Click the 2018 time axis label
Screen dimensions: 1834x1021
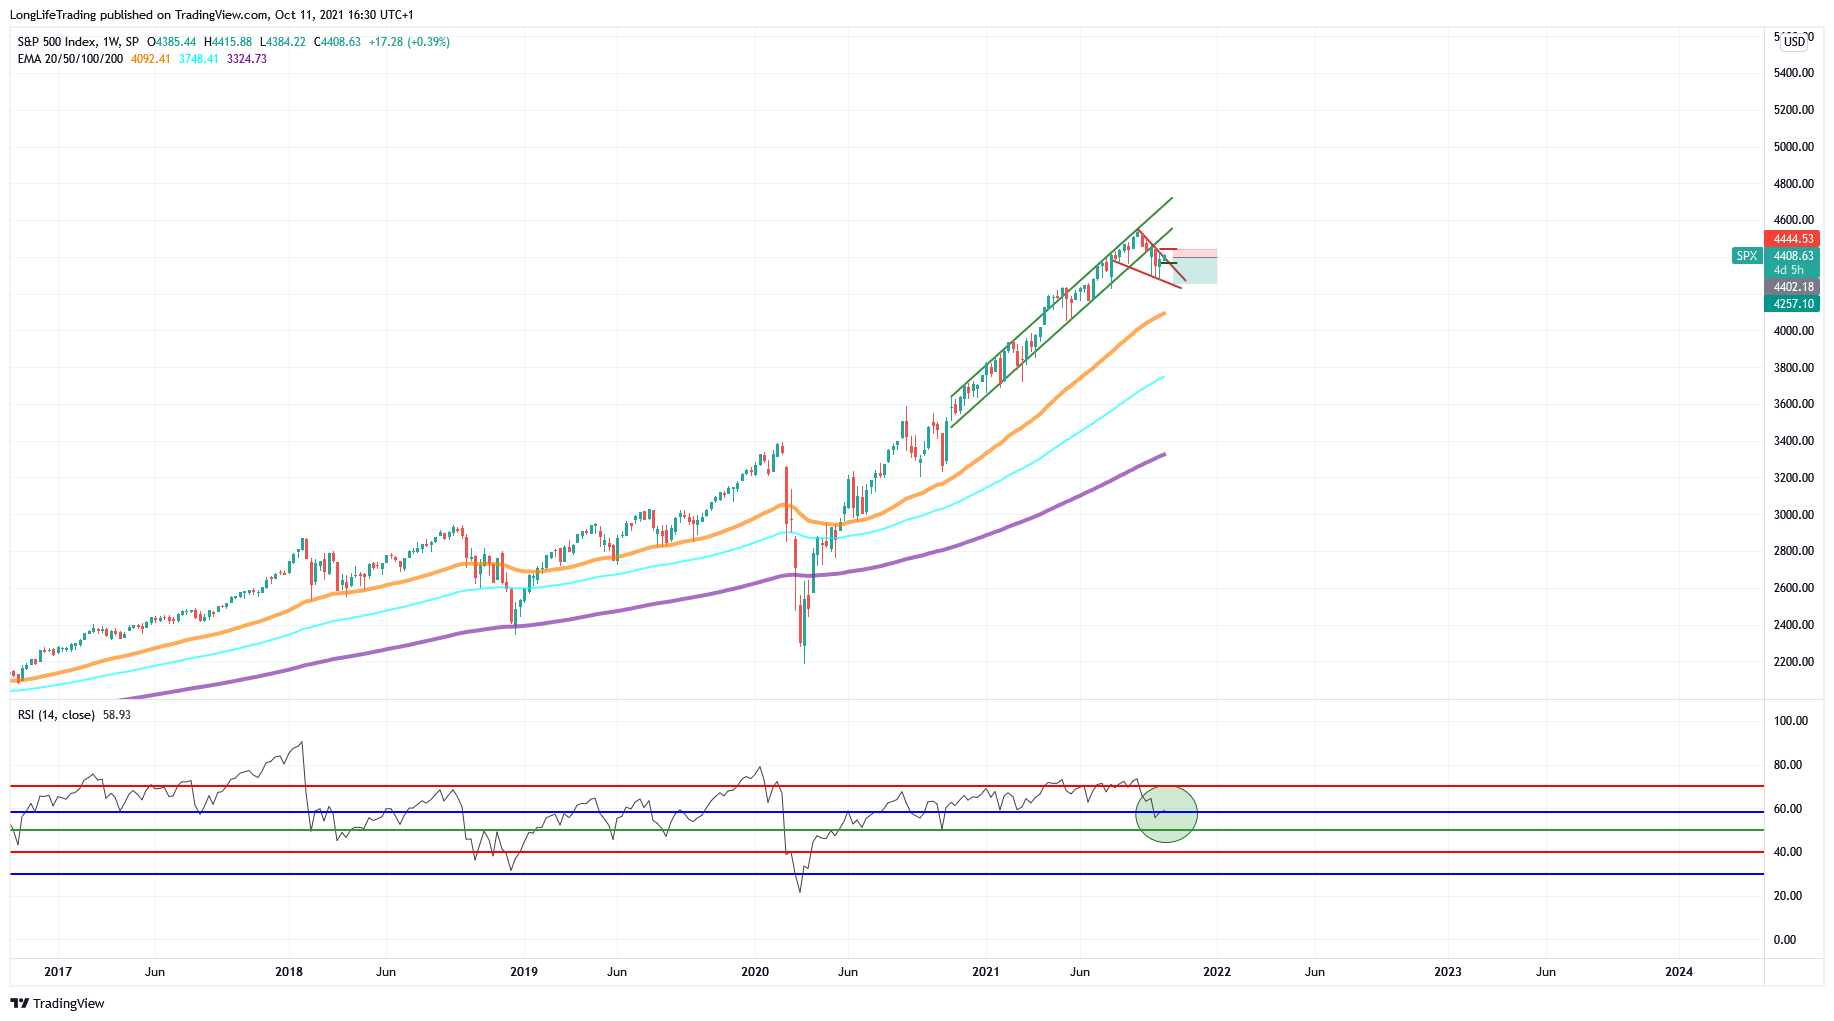(289, 972)
